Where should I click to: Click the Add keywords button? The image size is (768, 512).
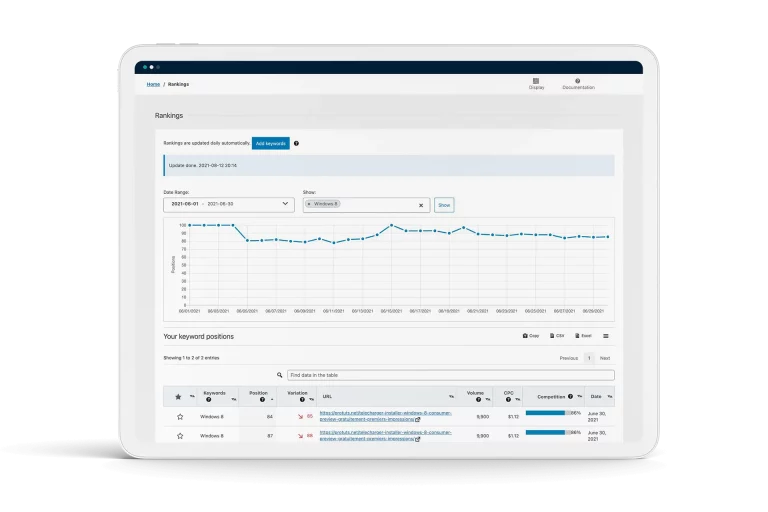pyautogui.click(x=270, y=143)
